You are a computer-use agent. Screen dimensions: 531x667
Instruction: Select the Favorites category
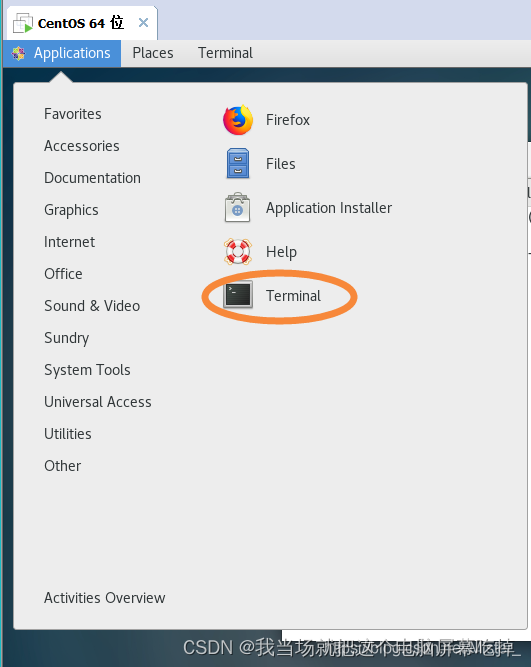[73, 114]
